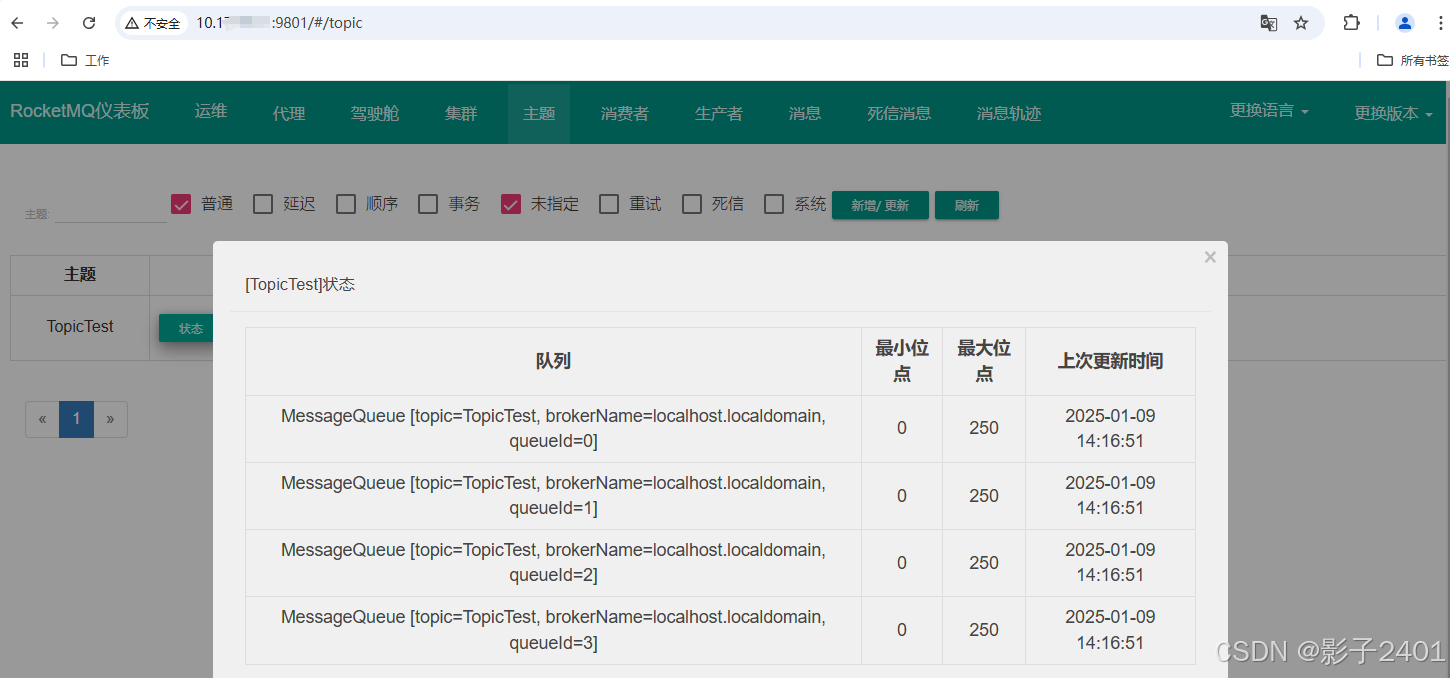This screenshot has width=1450, height=678.
Task: Open the browser three-dot menu icon
Action: pos(1438,22)
